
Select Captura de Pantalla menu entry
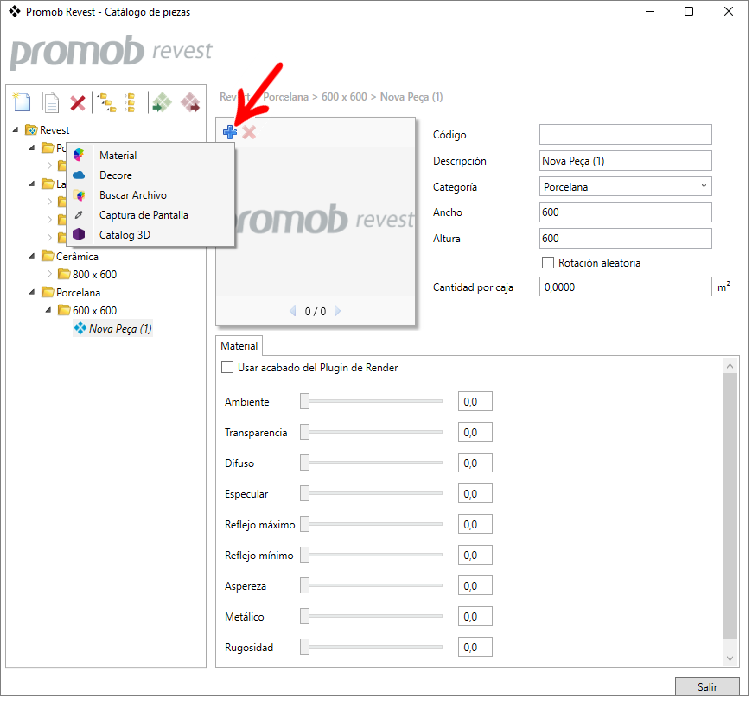[150, 215]
